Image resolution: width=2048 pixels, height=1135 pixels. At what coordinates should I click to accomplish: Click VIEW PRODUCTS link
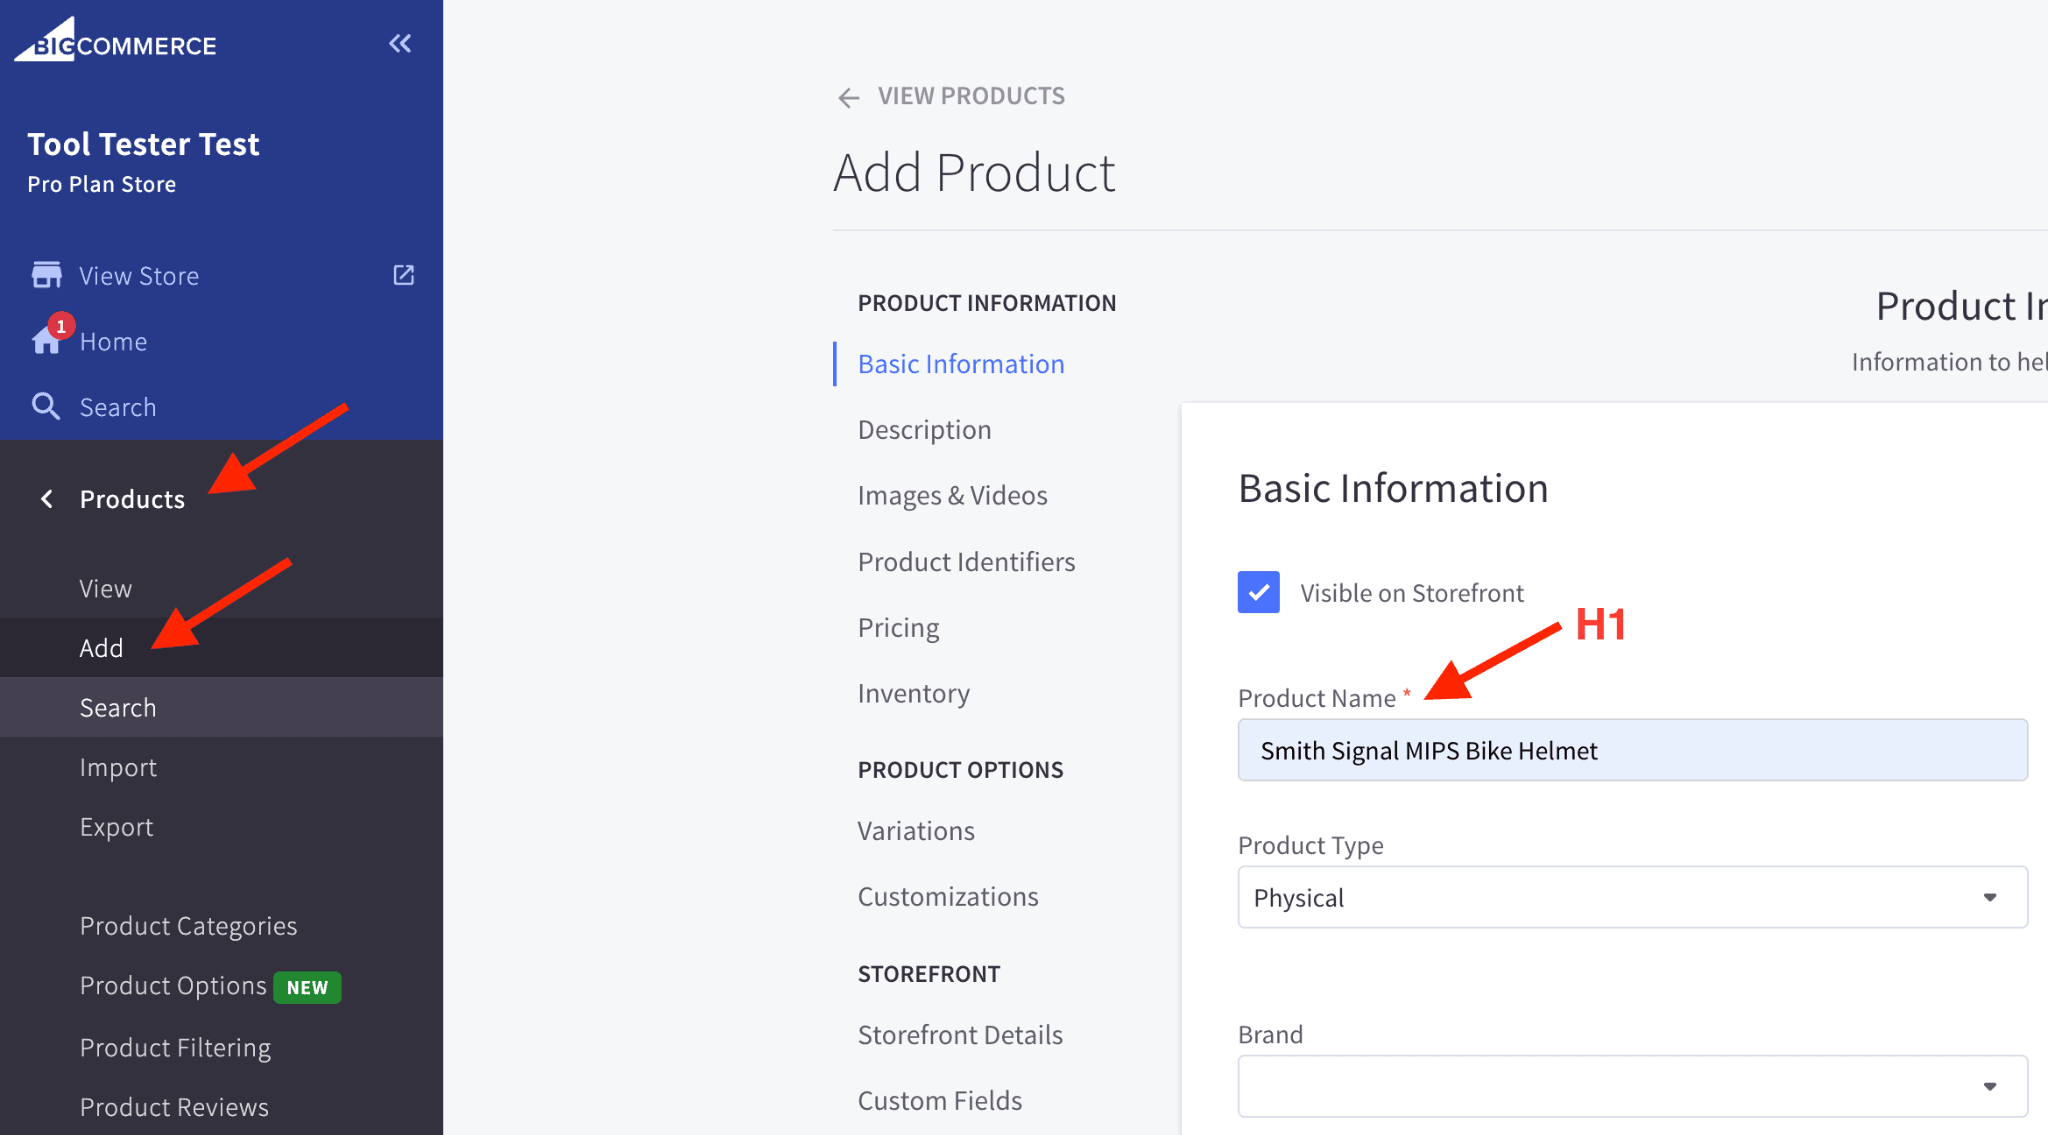(x=970, y=96)
